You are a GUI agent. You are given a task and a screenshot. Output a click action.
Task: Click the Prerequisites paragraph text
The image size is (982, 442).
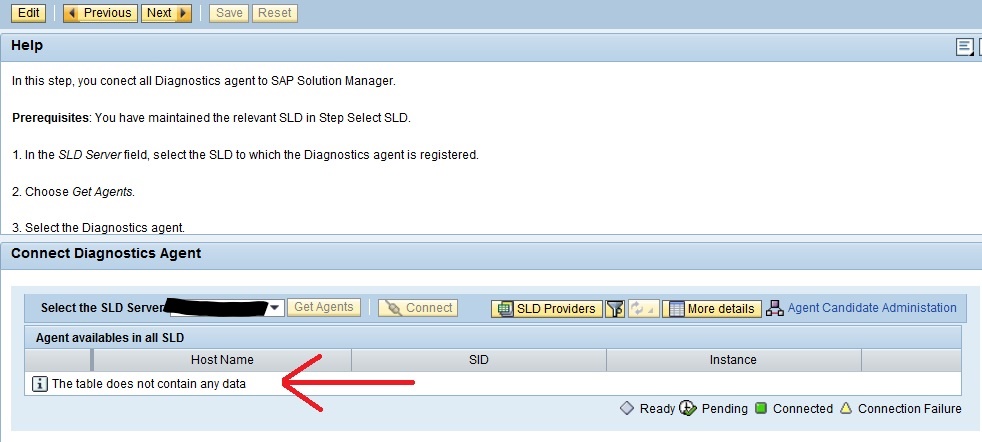(211, 117)
